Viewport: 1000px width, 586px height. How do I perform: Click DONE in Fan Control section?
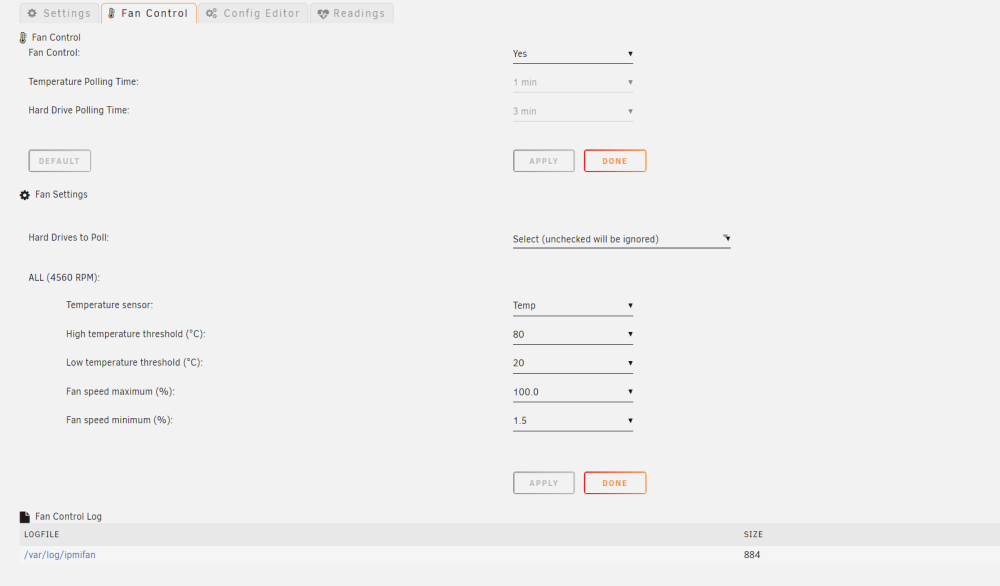[x=615, y=161]
